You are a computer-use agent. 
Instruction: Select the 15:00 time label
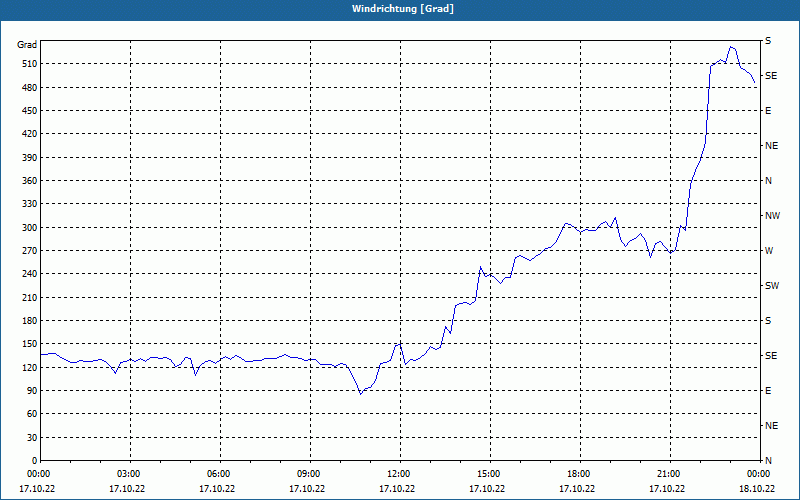(487, 473)
